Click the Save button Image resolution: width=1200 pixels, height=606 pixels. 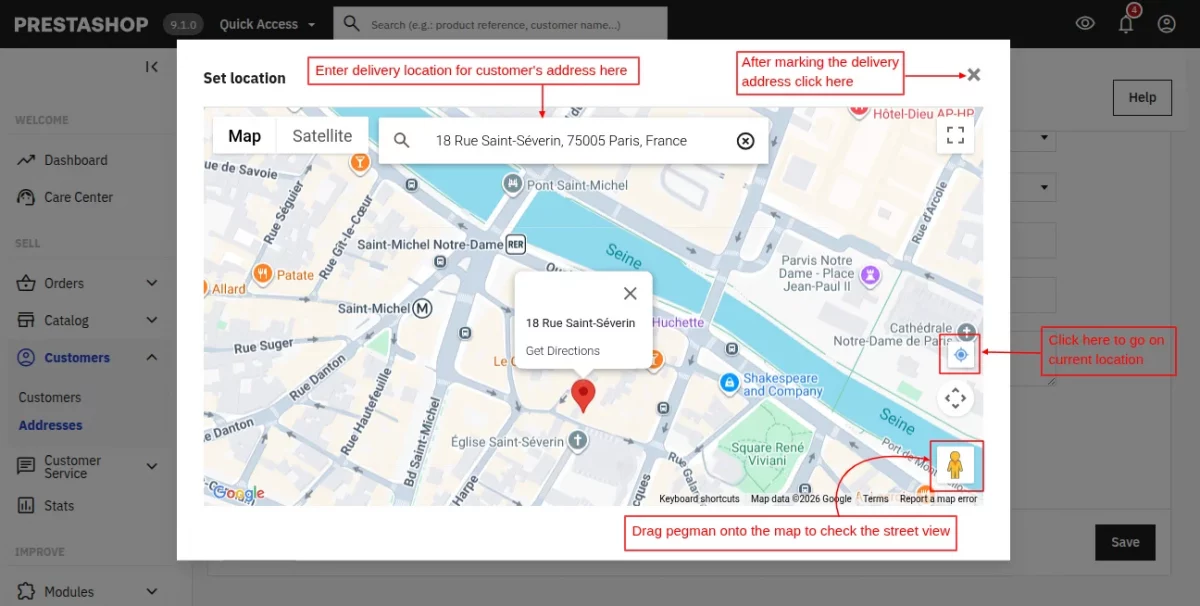tap(1125, 542)
